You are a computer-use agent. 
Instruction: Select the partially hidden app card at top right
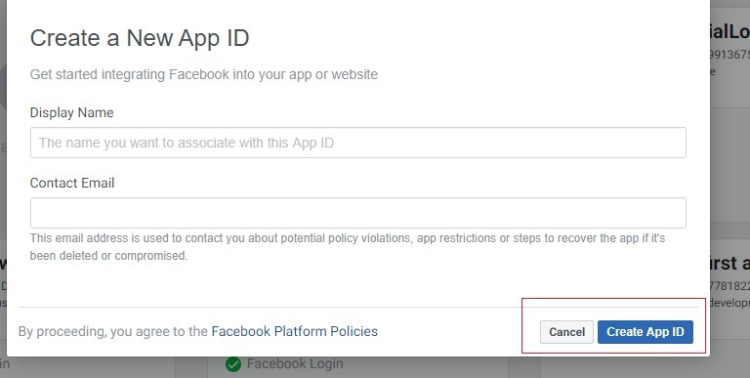click(x=730, y=53)
